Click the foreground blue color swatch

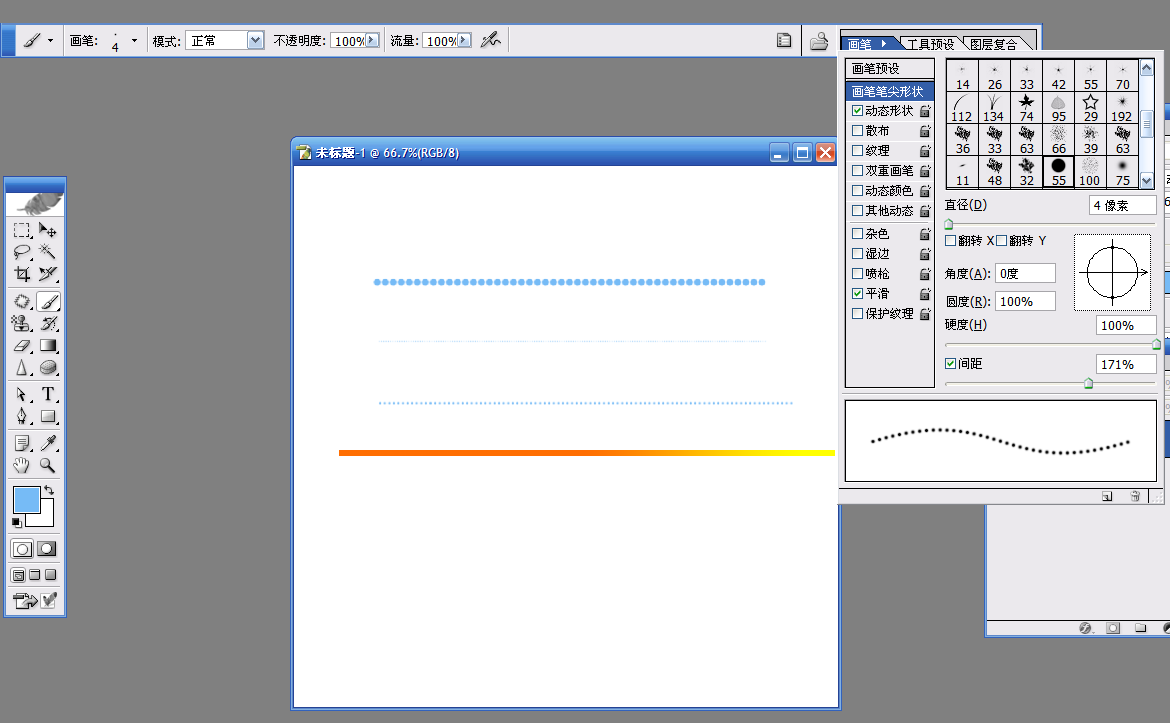[26, 500]
